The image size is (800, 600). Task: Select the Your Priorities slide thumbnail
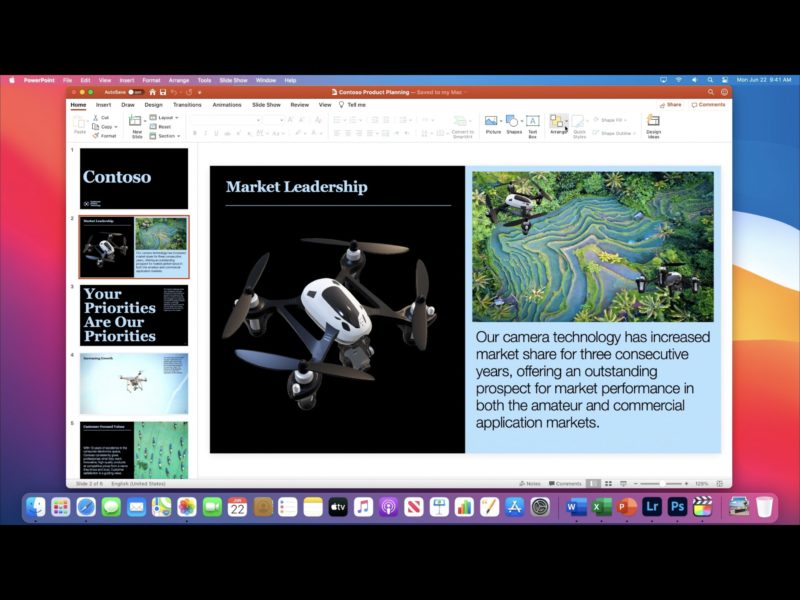[x=134, y=315]
